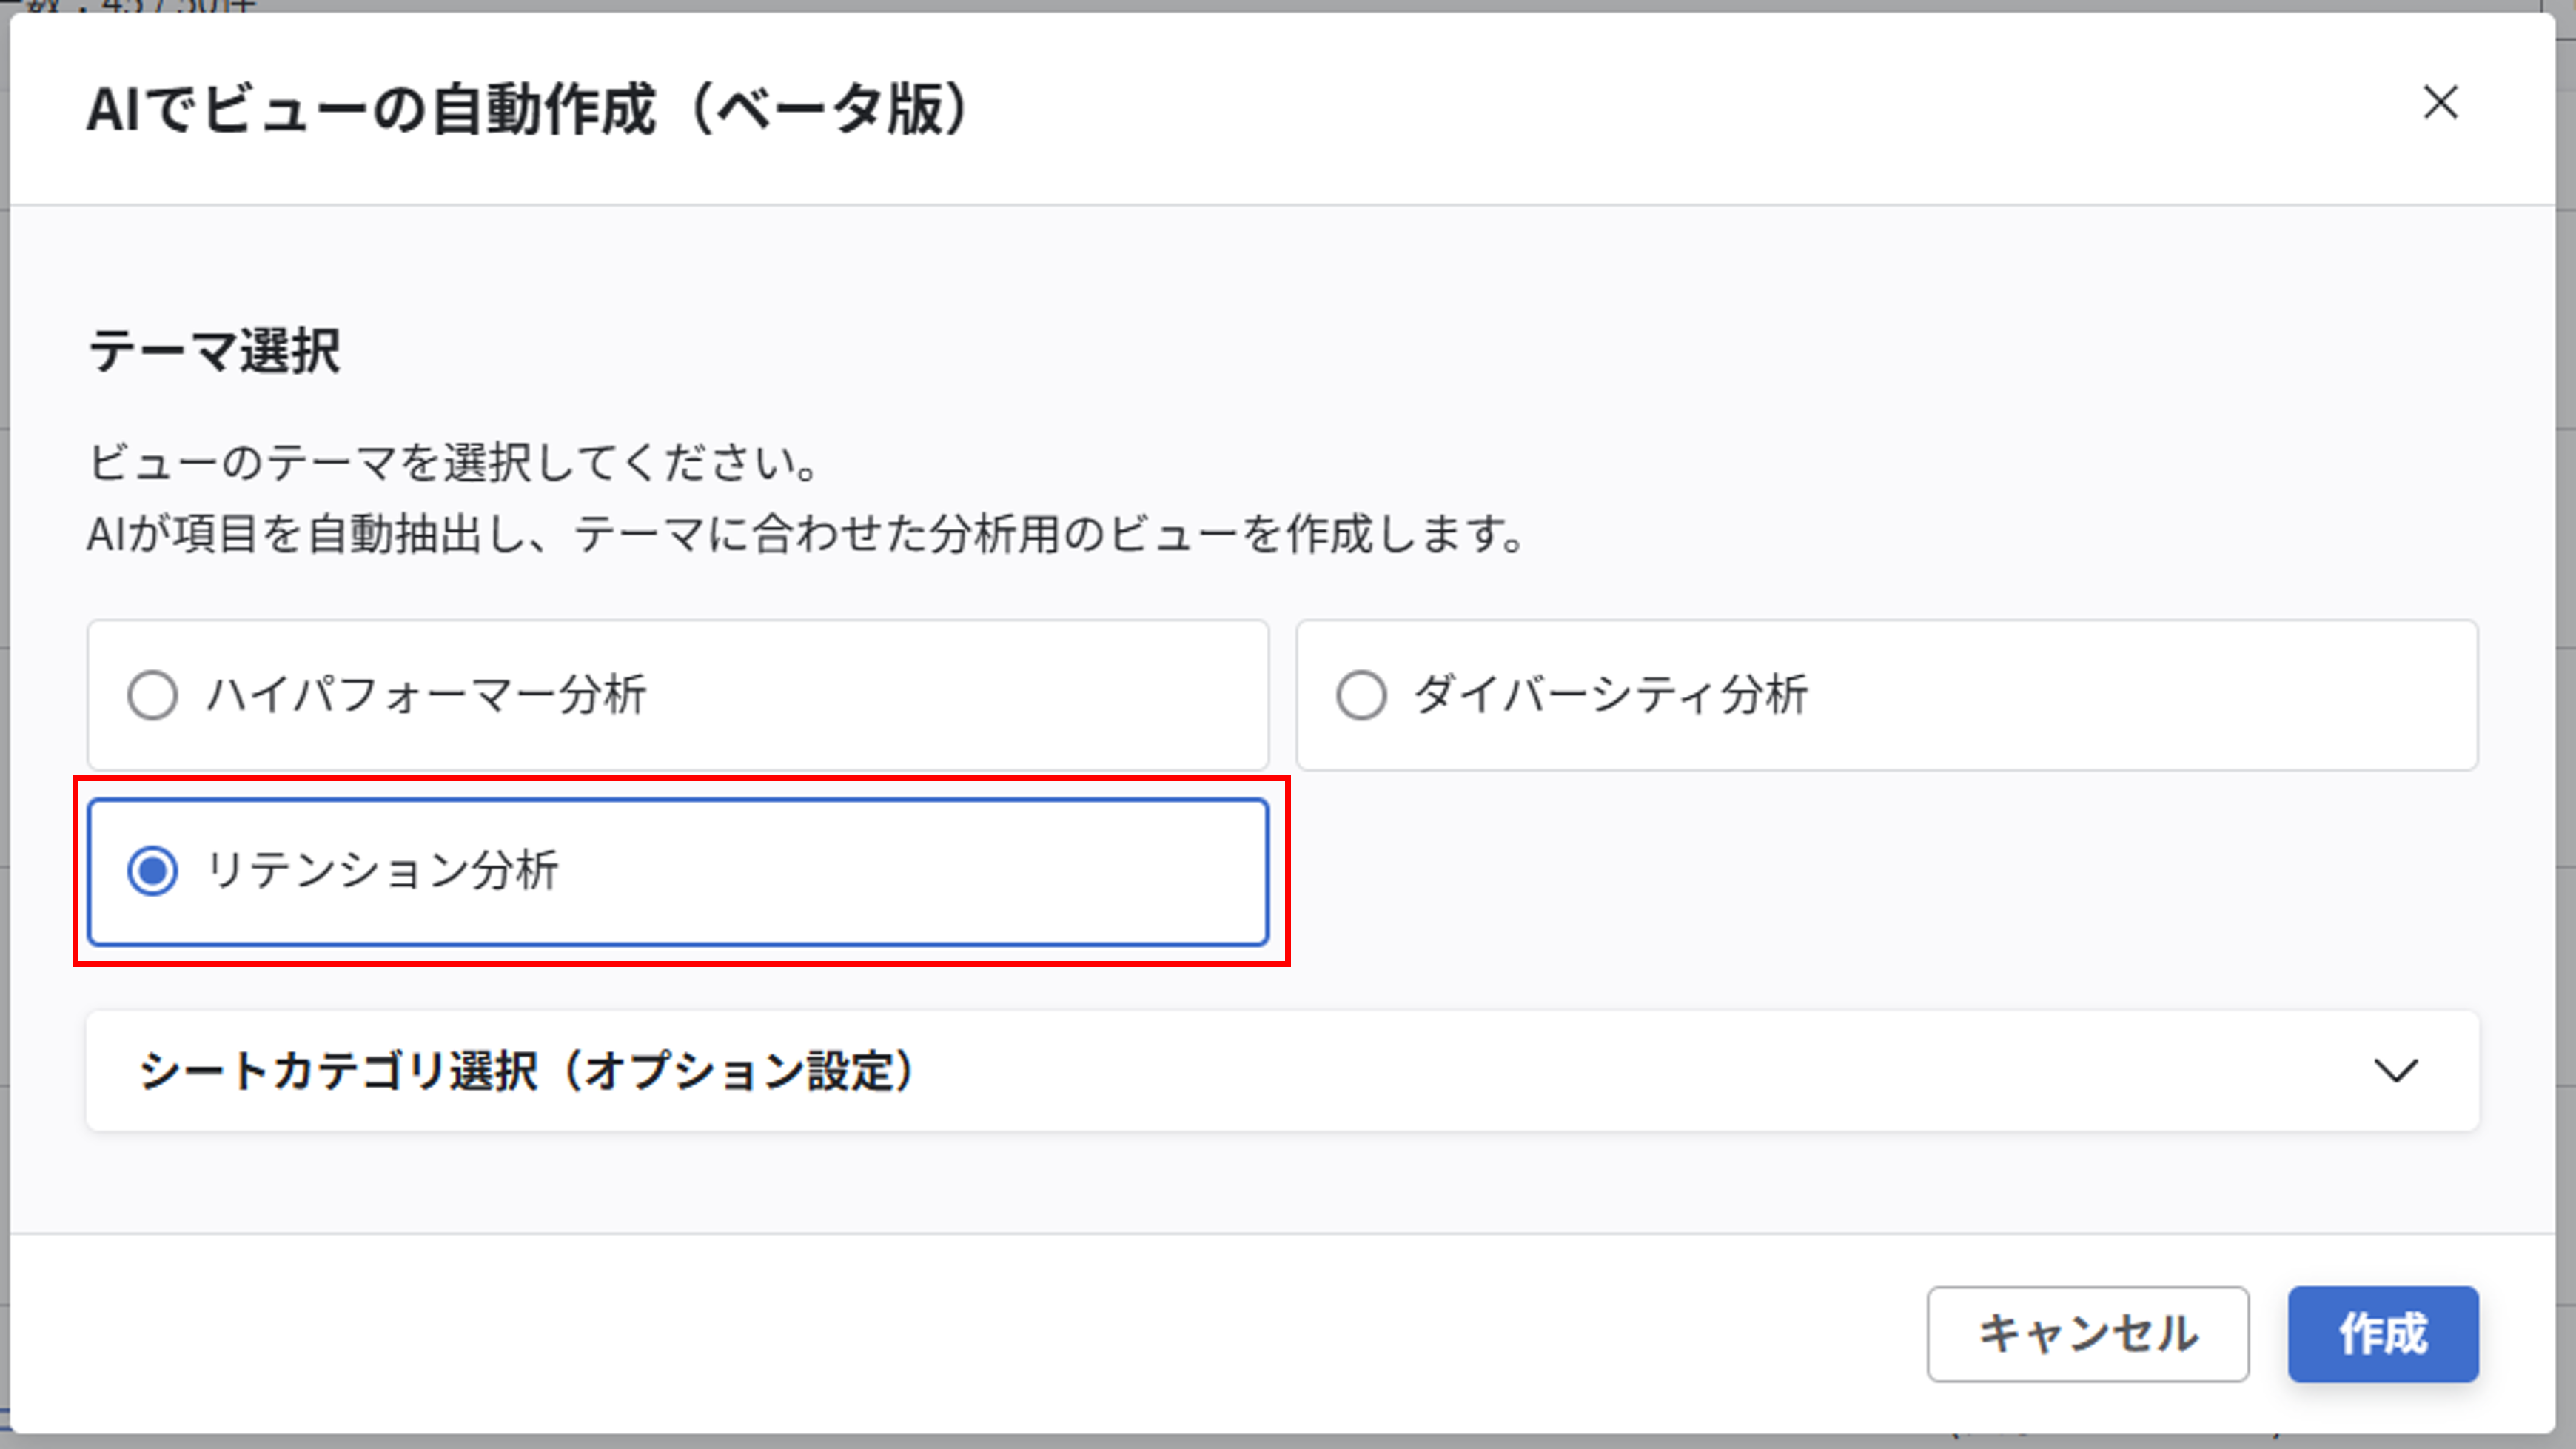Click the ダイバーシティ分析 label text

1610,695
